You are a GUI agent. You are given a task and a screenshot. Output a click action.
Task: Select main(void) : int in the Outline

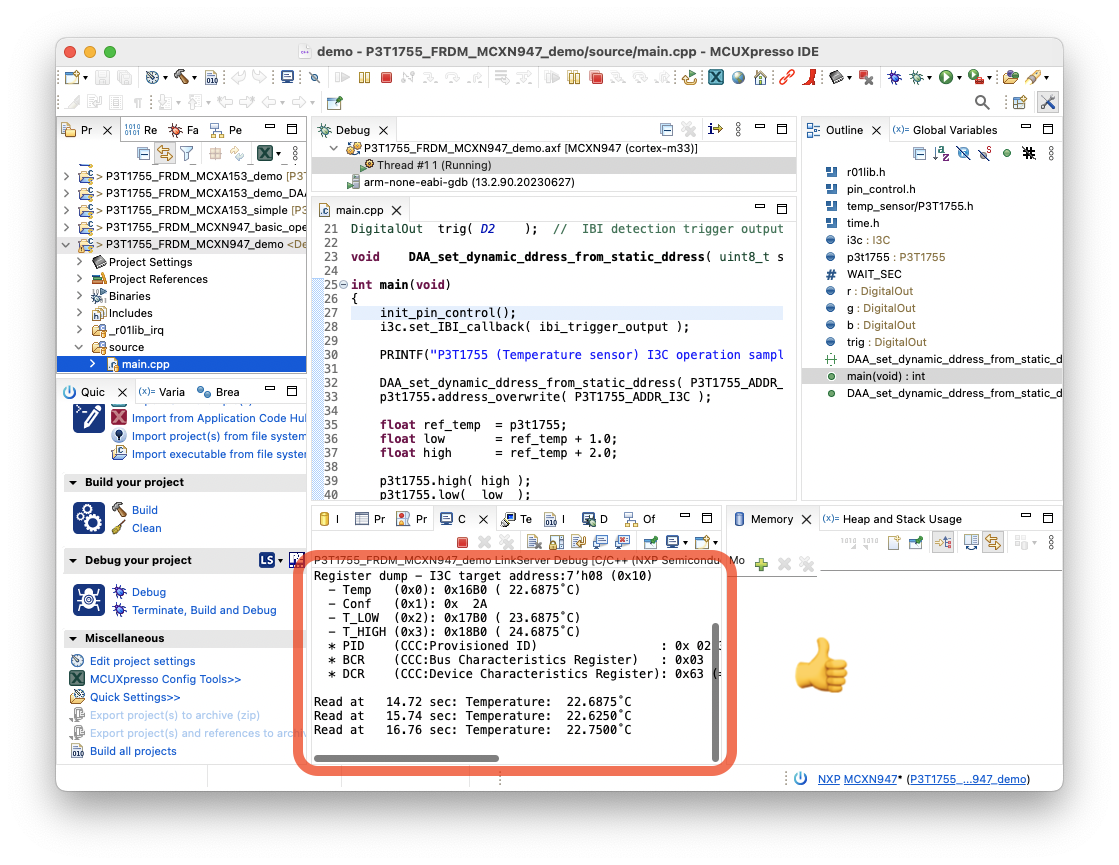tap(885, 376)
